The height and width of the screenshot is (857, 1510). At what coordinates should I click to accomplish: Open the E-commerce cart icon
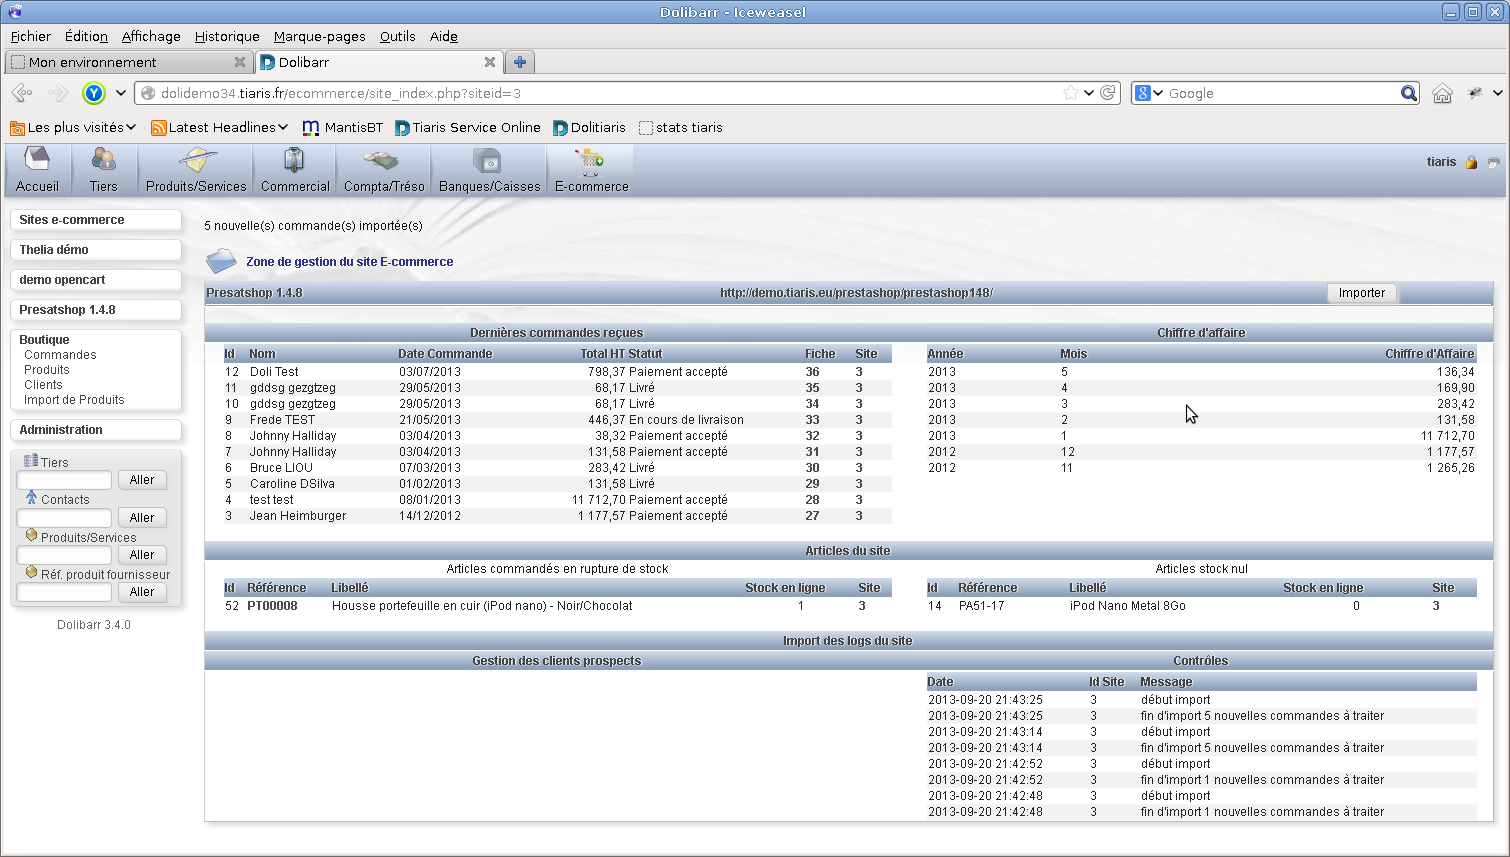[590, 161]
